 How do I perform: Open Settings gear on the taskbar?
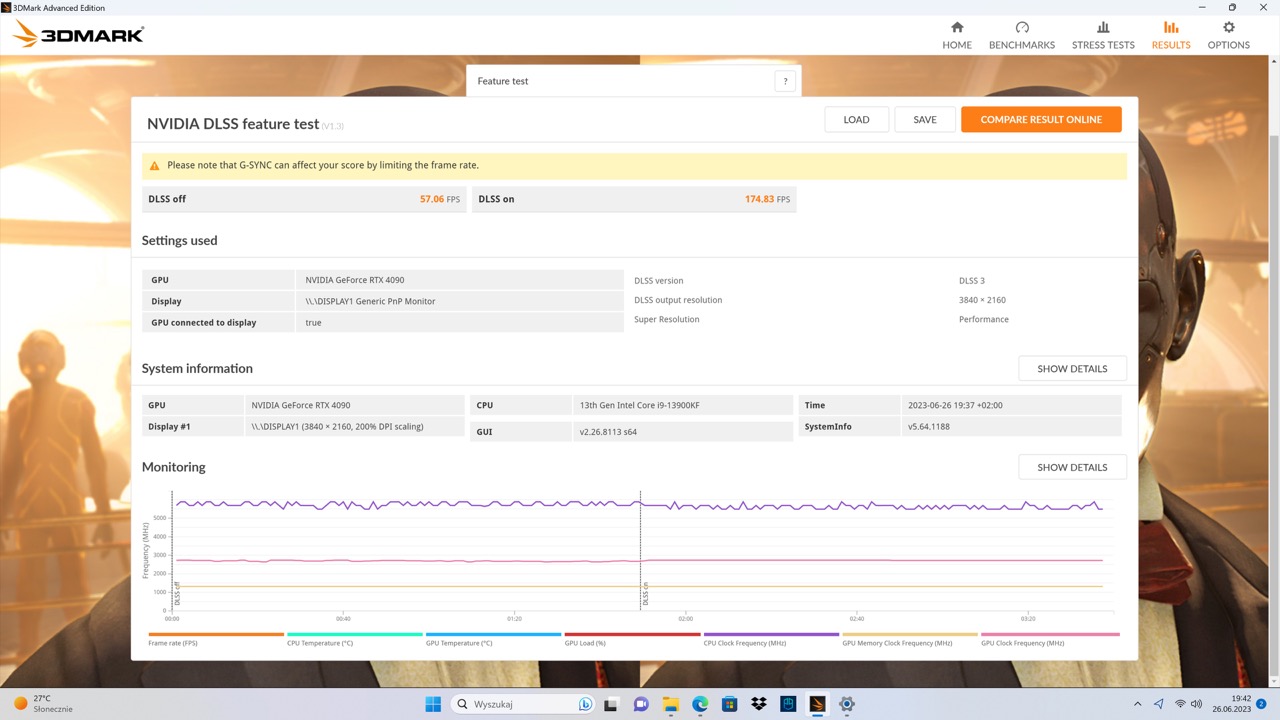[x=847, y=704]
